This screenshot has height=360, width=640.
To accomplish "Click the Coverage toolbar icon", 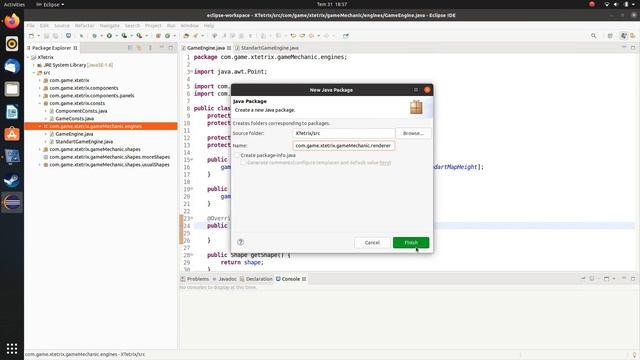I will [x=124, y=36].
